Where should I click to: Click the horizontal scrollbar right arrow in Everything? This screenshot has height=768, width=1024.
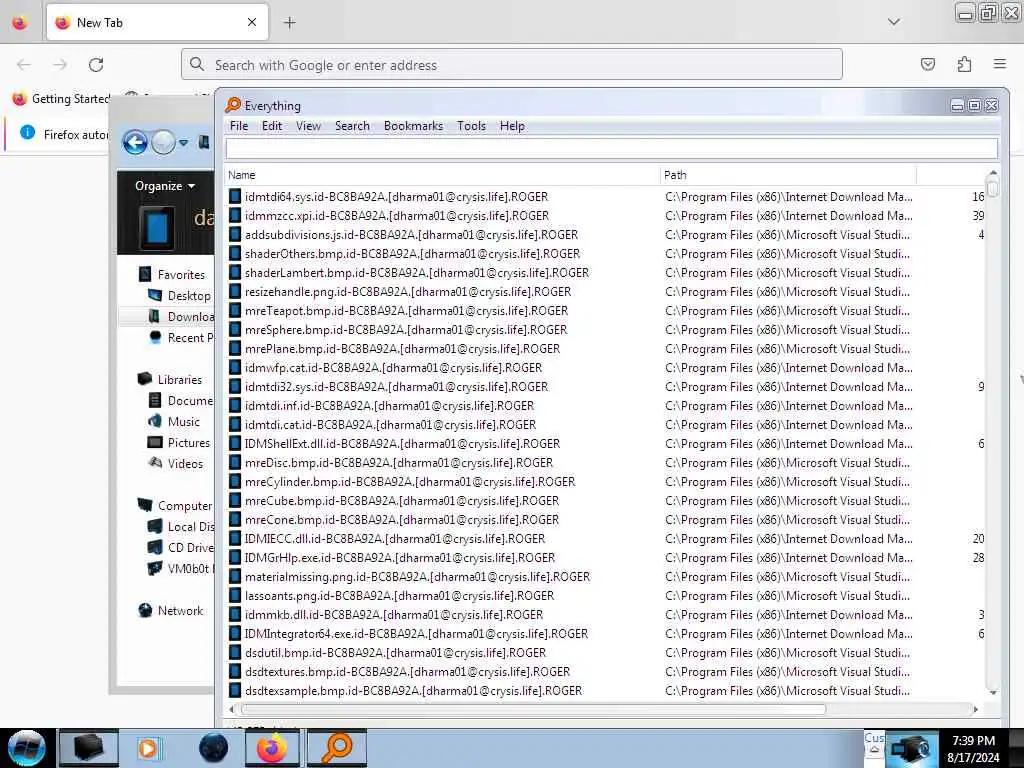pyautogui.click(x=976, y=709)
